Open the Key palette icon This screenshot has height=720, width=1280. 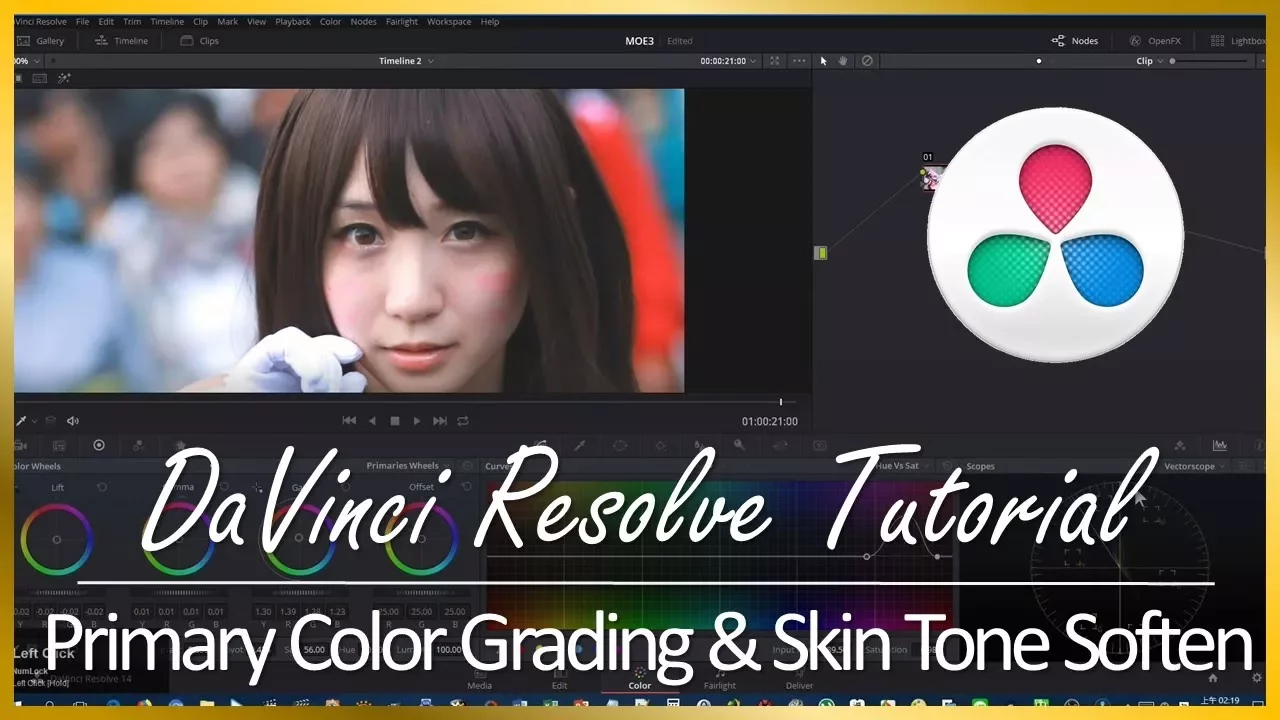(x=739, y=445)
